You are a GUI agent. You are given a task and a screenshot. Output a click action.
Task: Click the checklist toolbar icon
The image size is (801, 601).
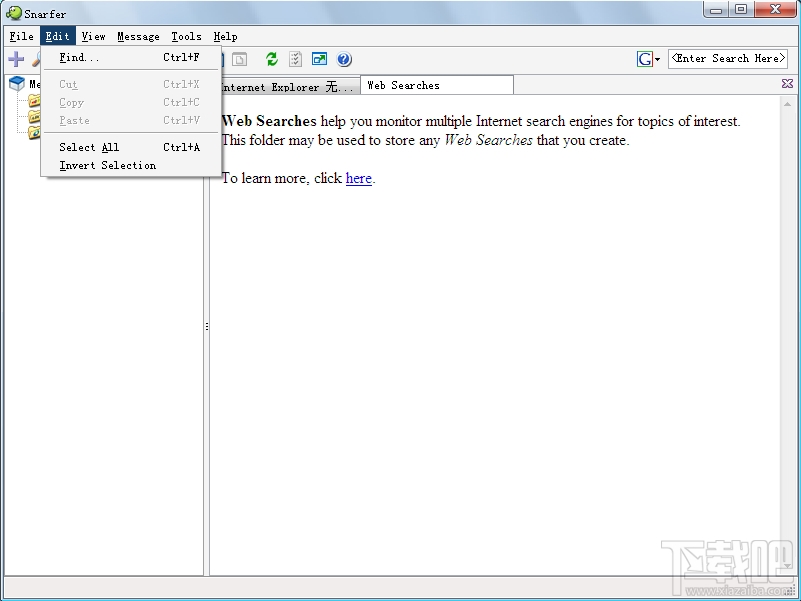pyautogui.click(x=295, y=59)
